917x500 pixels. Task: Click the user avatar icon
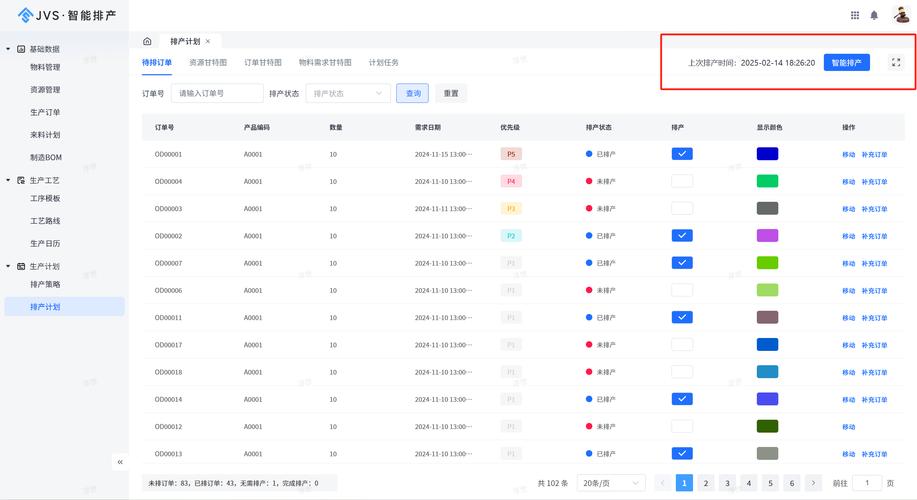coord(900,15)
